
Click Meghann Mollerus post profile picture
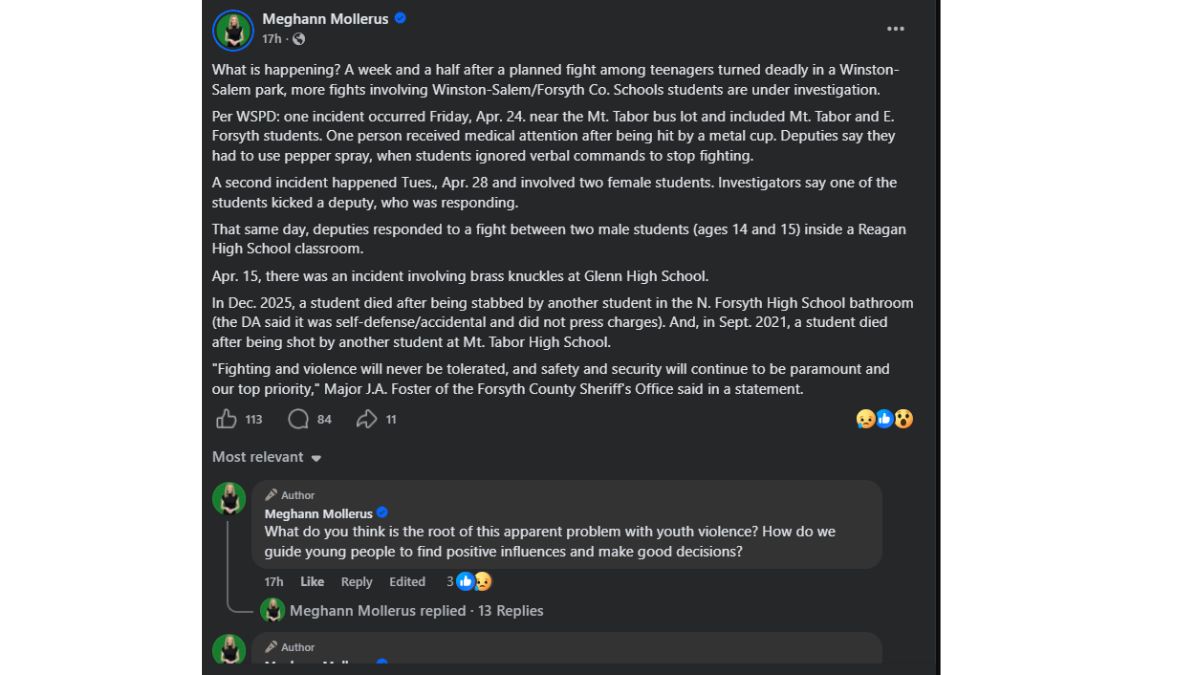[233, 30]
